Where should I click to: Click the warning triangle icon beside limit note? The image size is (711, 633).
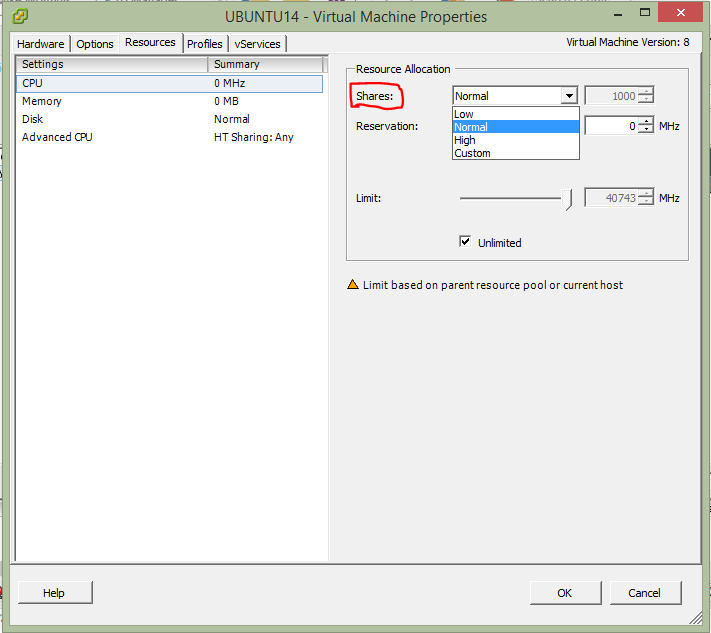point(352,285)
